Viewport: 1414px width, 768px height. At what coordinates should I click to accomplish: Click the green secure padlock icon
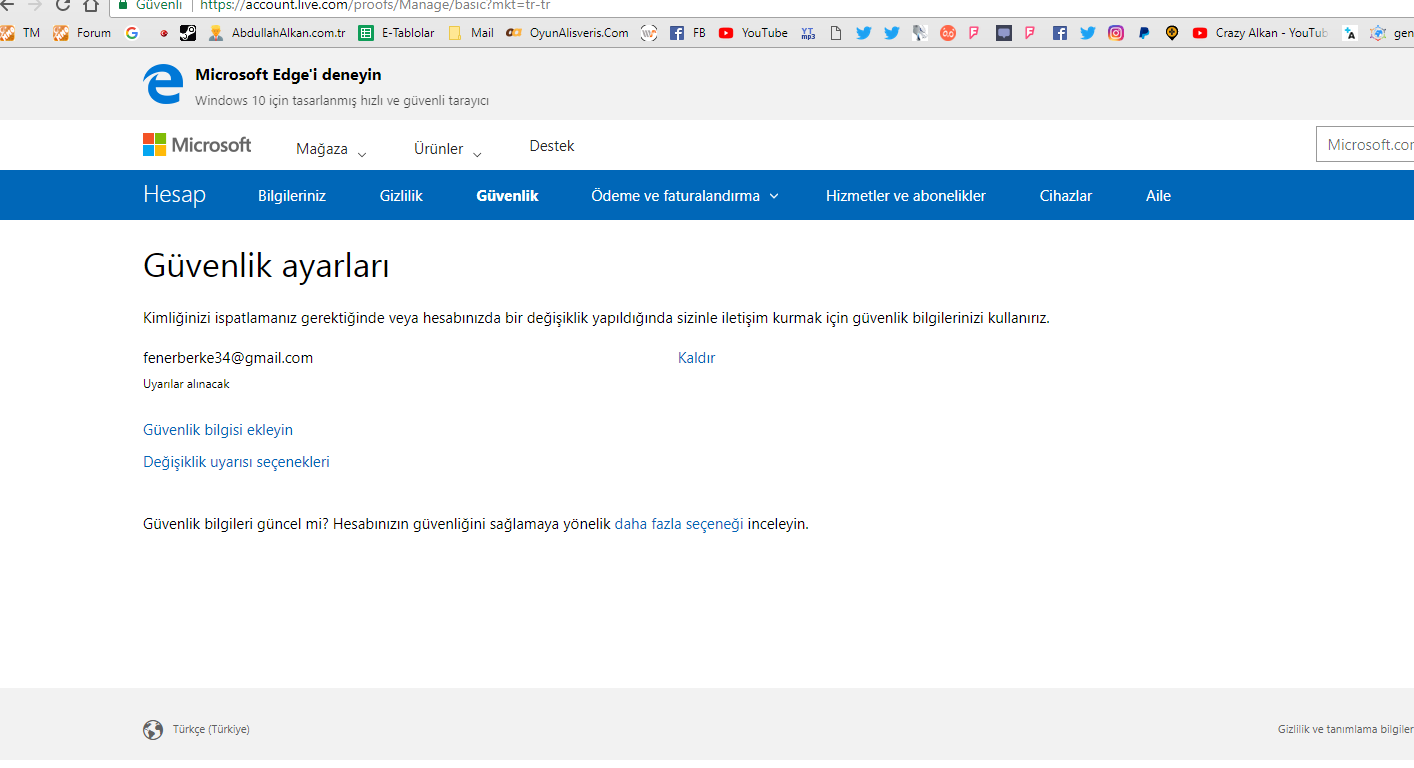click(x=123, y=5)
